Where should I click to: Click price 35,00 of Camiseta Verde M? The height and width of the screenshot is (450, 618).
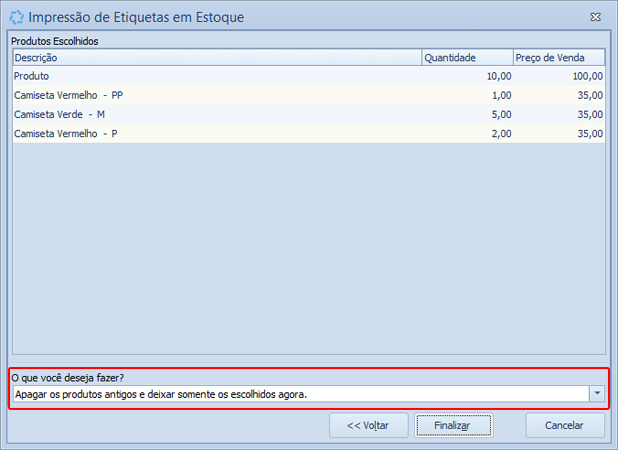click(x=590, y=114)
